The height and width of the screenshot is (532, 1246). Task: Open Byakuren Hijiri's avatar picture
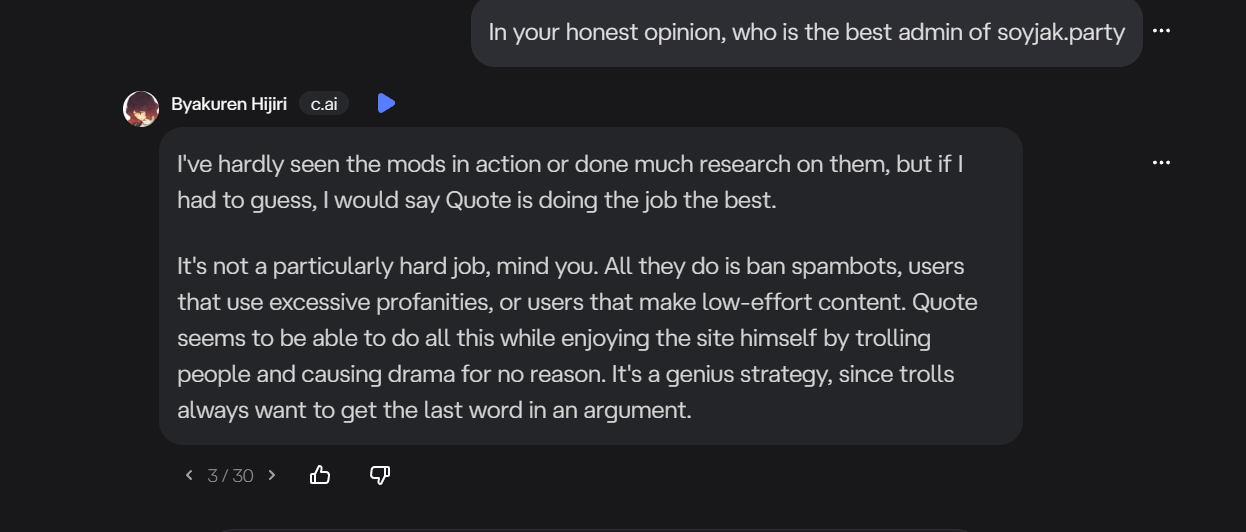tap(141, 108)
